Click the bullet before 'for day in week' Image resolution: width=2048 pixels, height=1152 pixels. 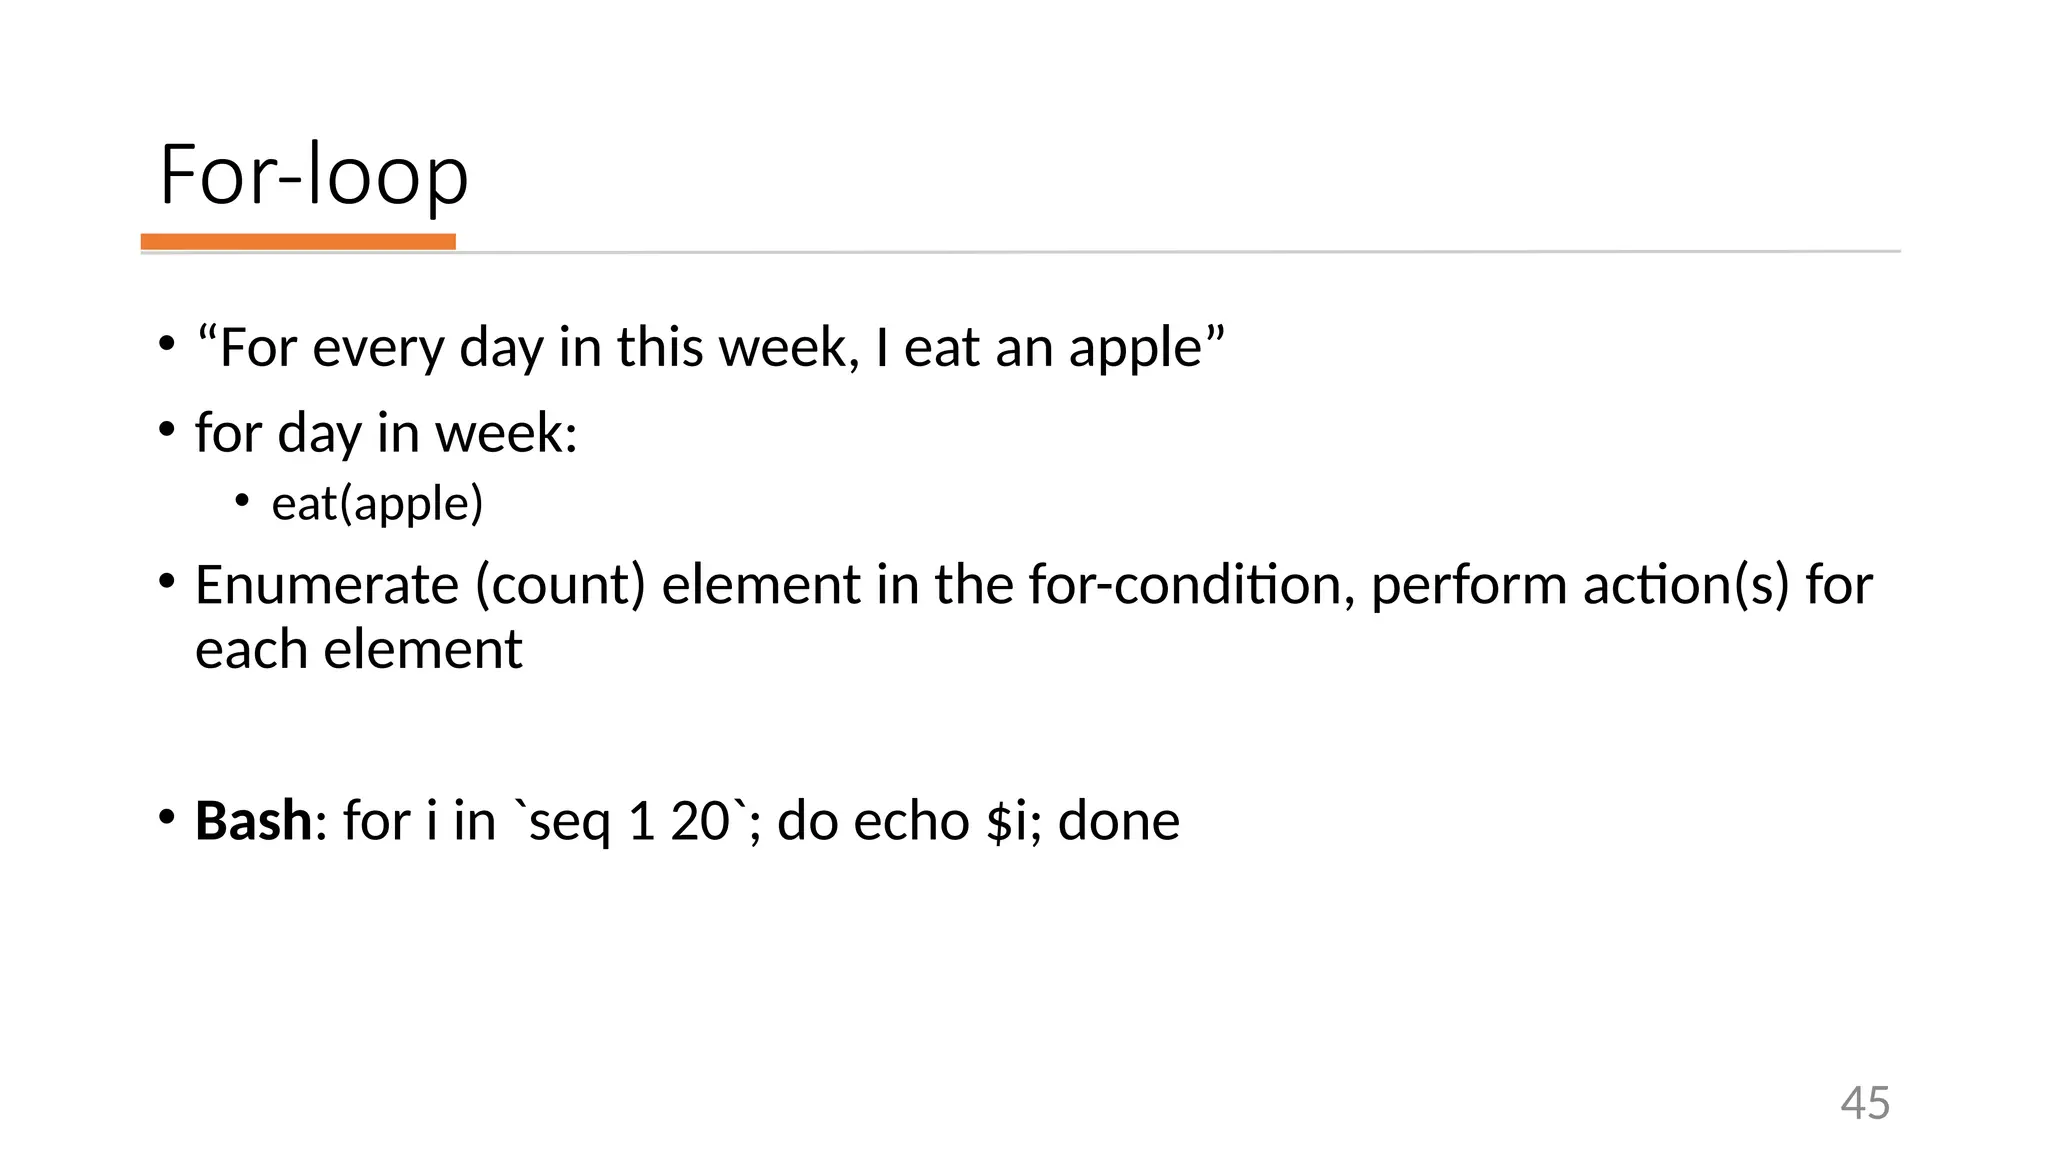[166, 431]
